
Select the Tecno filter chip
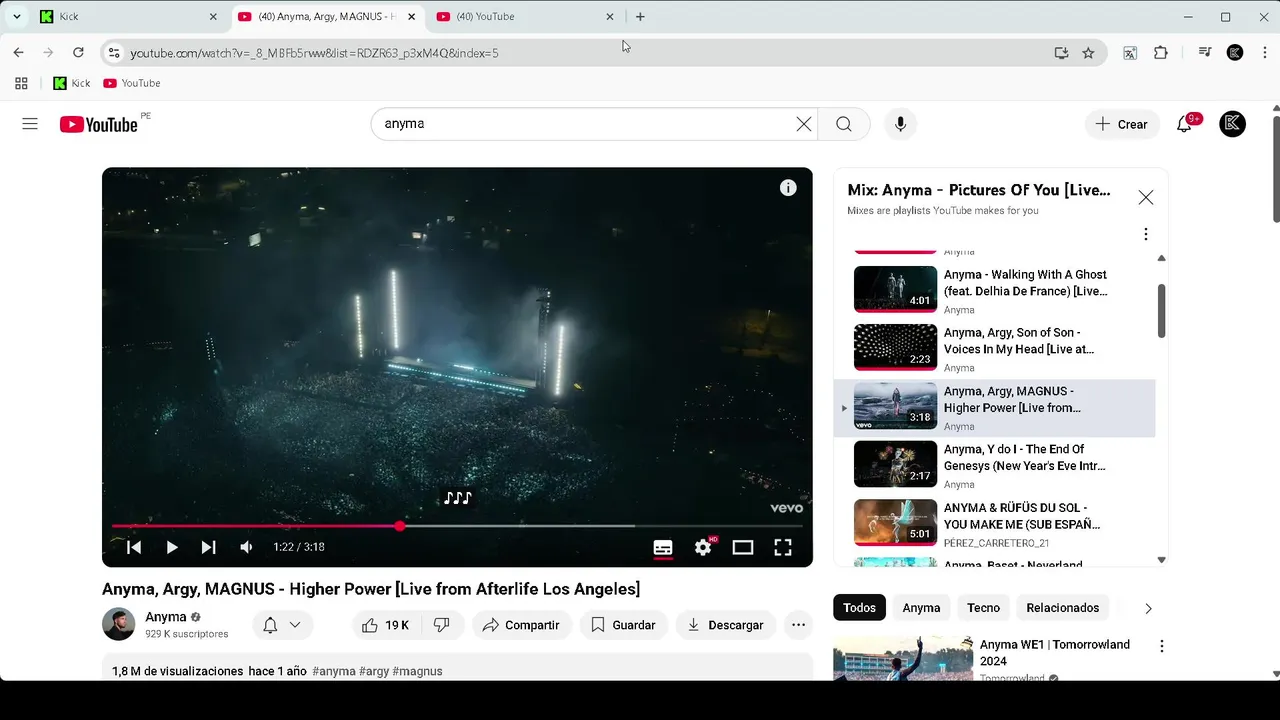(983, 608)
